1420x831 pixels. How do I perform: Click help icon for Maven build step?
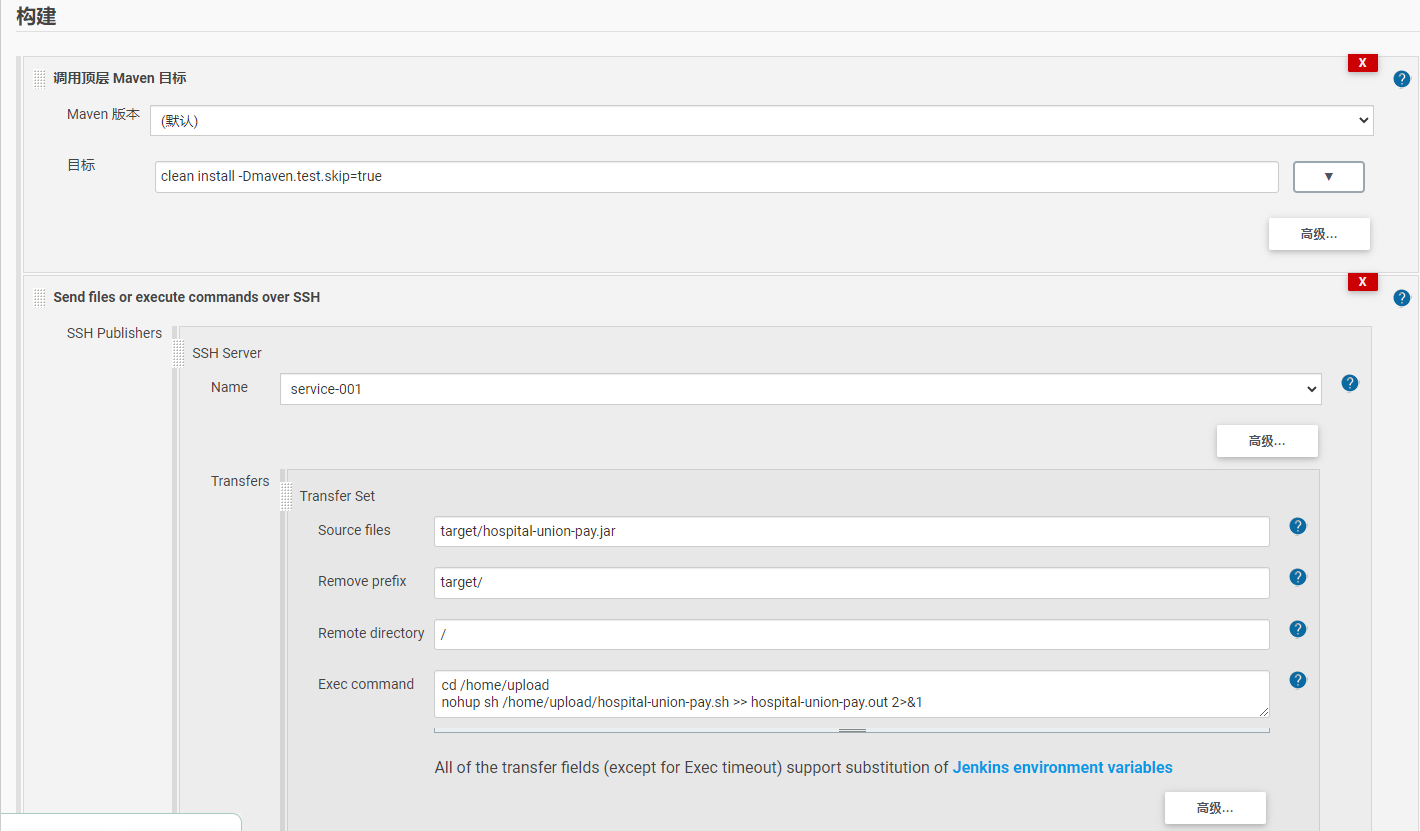pyautogui.click(x=1401, y=79)
